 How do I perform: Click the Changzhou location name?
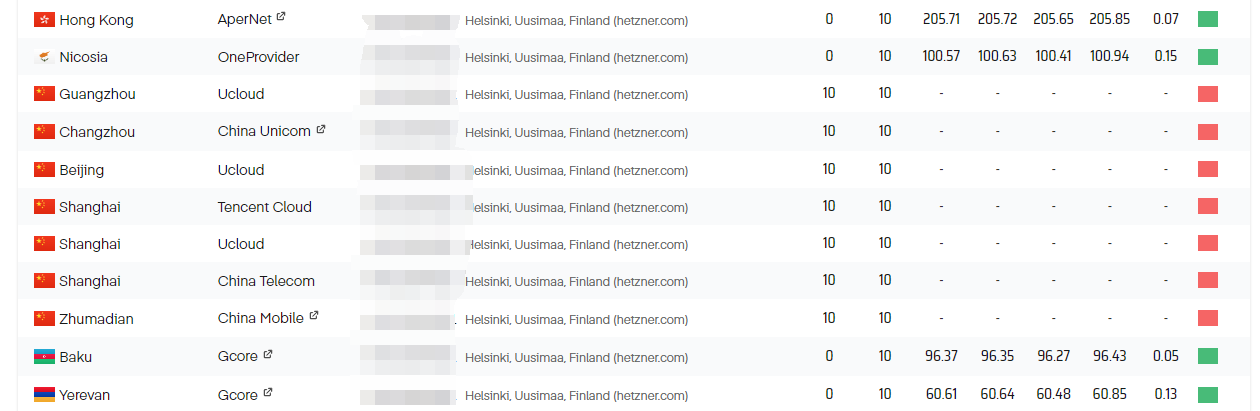coord(97,132)
